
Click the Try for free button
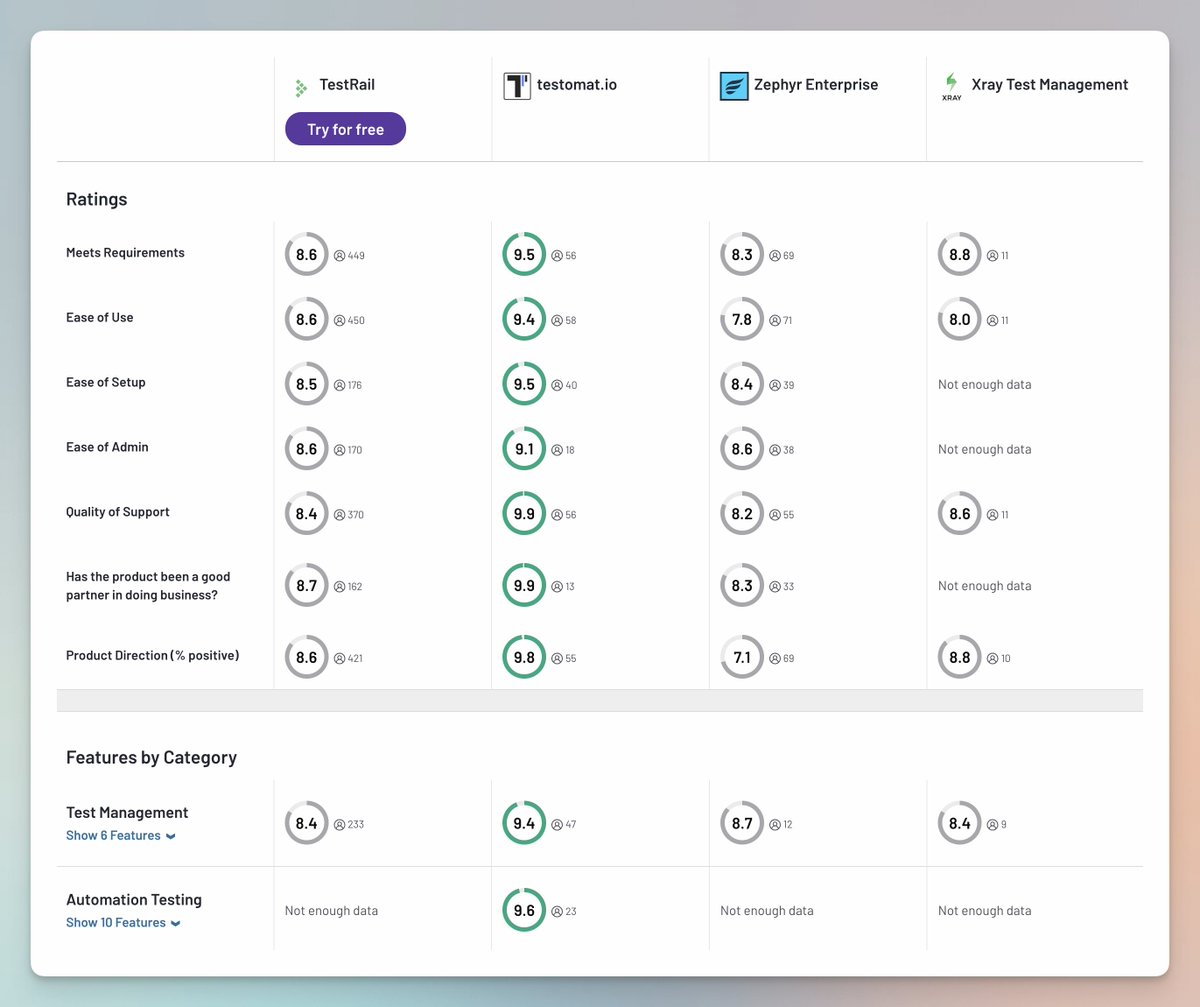point(346,129)
